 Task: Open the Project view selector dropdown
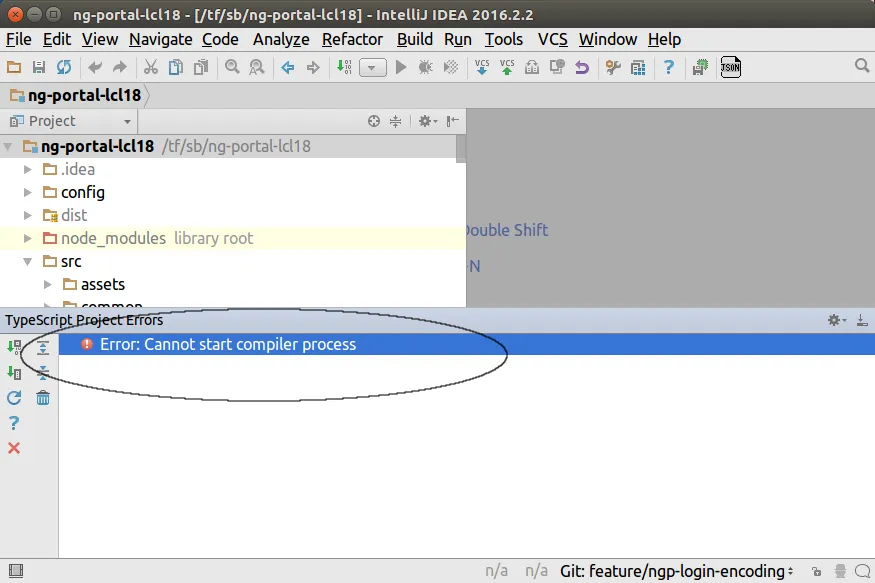71,121
